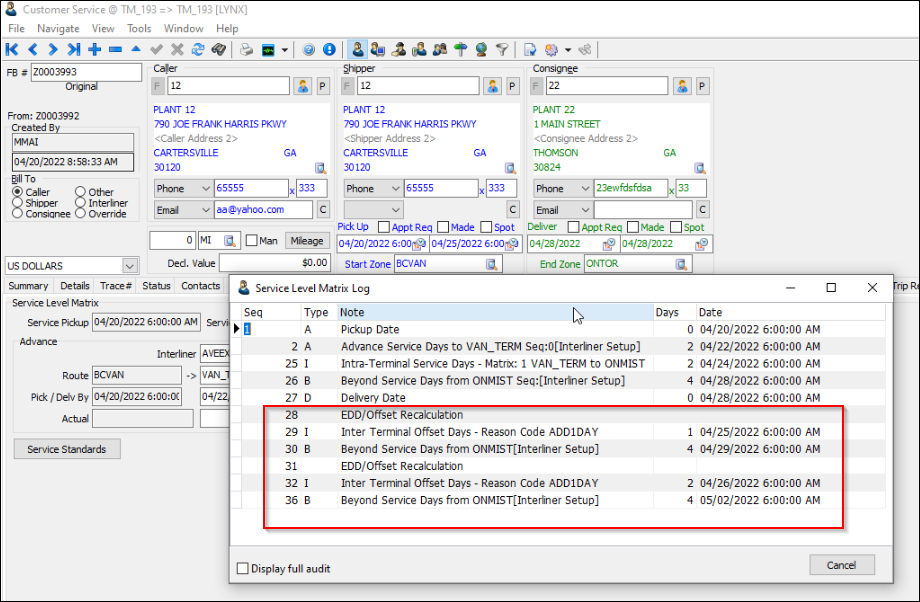Image resolution: width=920 pixels, height=602 pixels.
Task: Switch to the Trace# tab
Action: pos(115,286)
